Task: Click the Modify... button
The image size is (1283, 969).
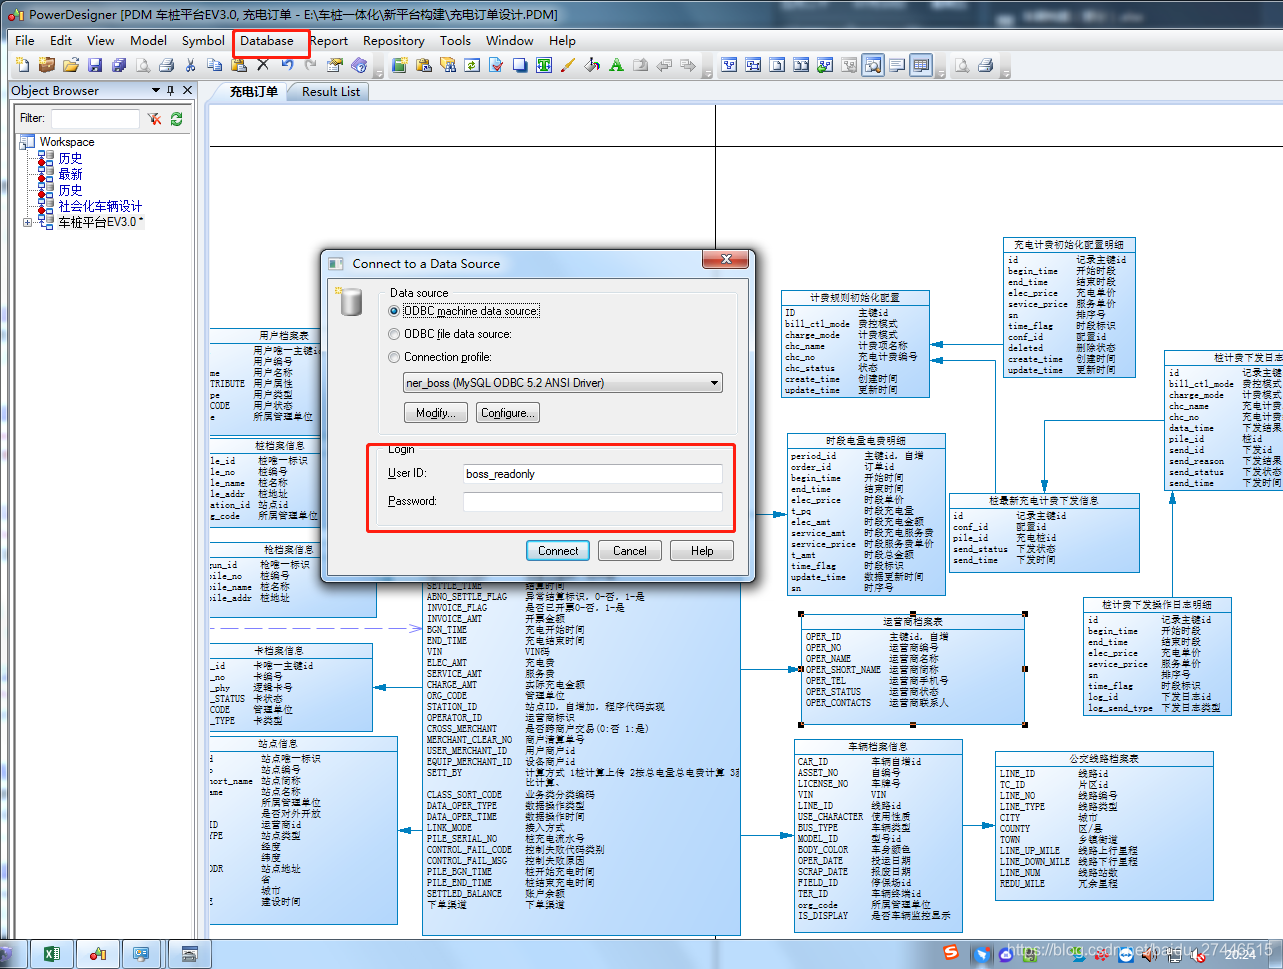Action: tap(435, 413)
